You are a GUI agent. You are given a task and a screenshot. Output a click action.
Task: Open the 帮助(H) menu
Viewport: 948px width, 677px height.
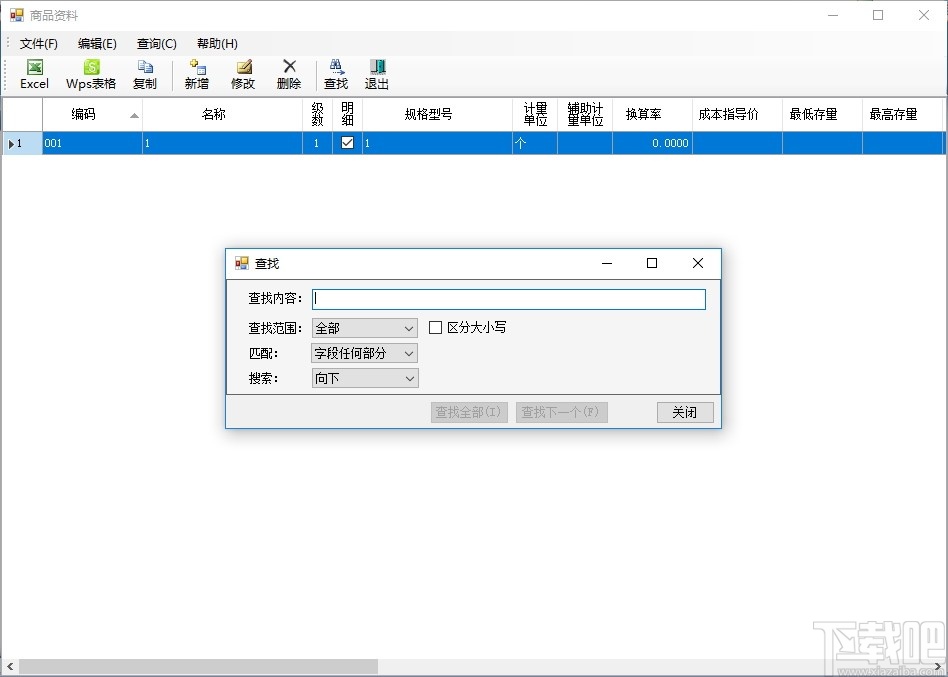pyautogui.click(x=216, y=43)
